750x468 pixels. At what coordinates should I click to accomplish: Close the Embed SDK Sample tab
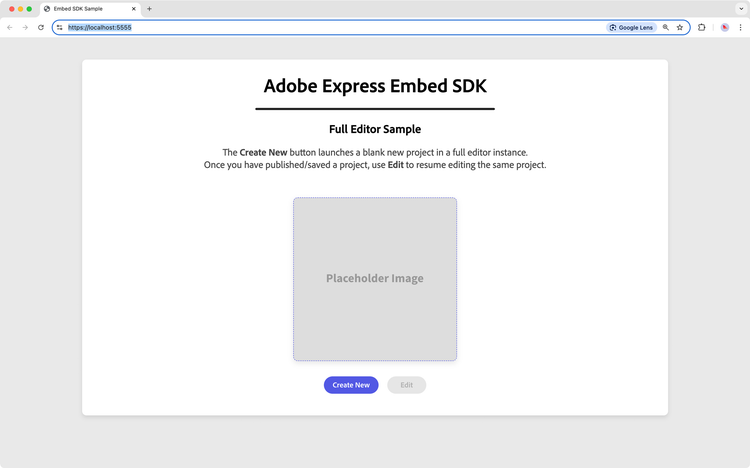[x=134, y=9]
